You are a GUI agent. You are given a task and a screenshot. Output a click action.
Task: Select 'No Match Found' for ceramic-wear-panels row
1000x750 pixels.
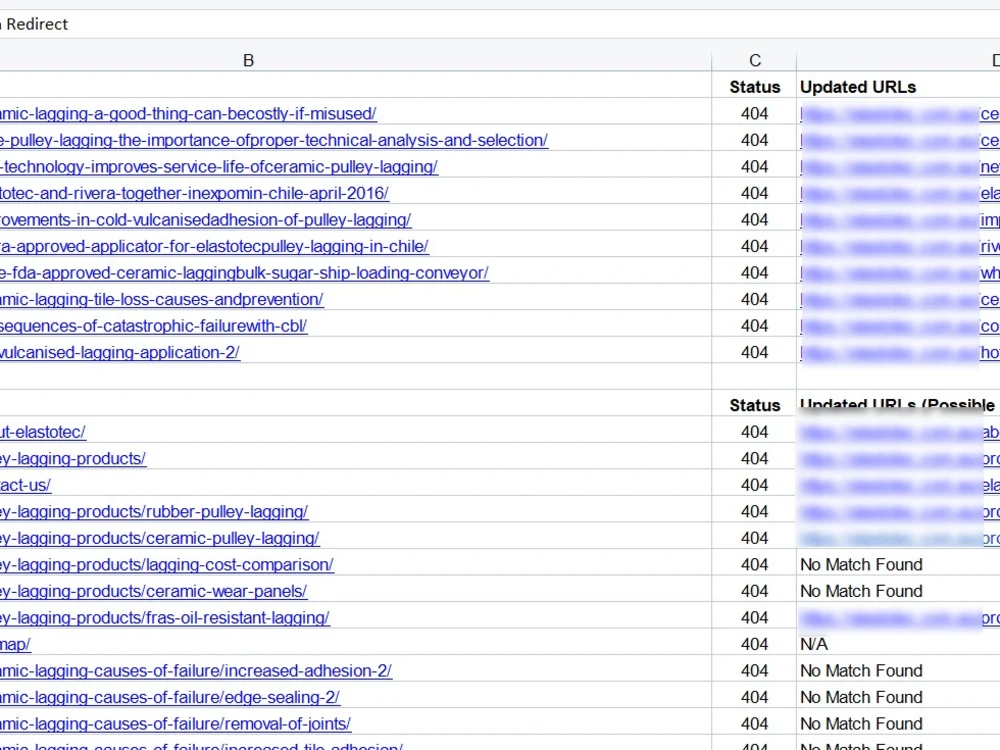pyautogui.click(x=862, y=592)
